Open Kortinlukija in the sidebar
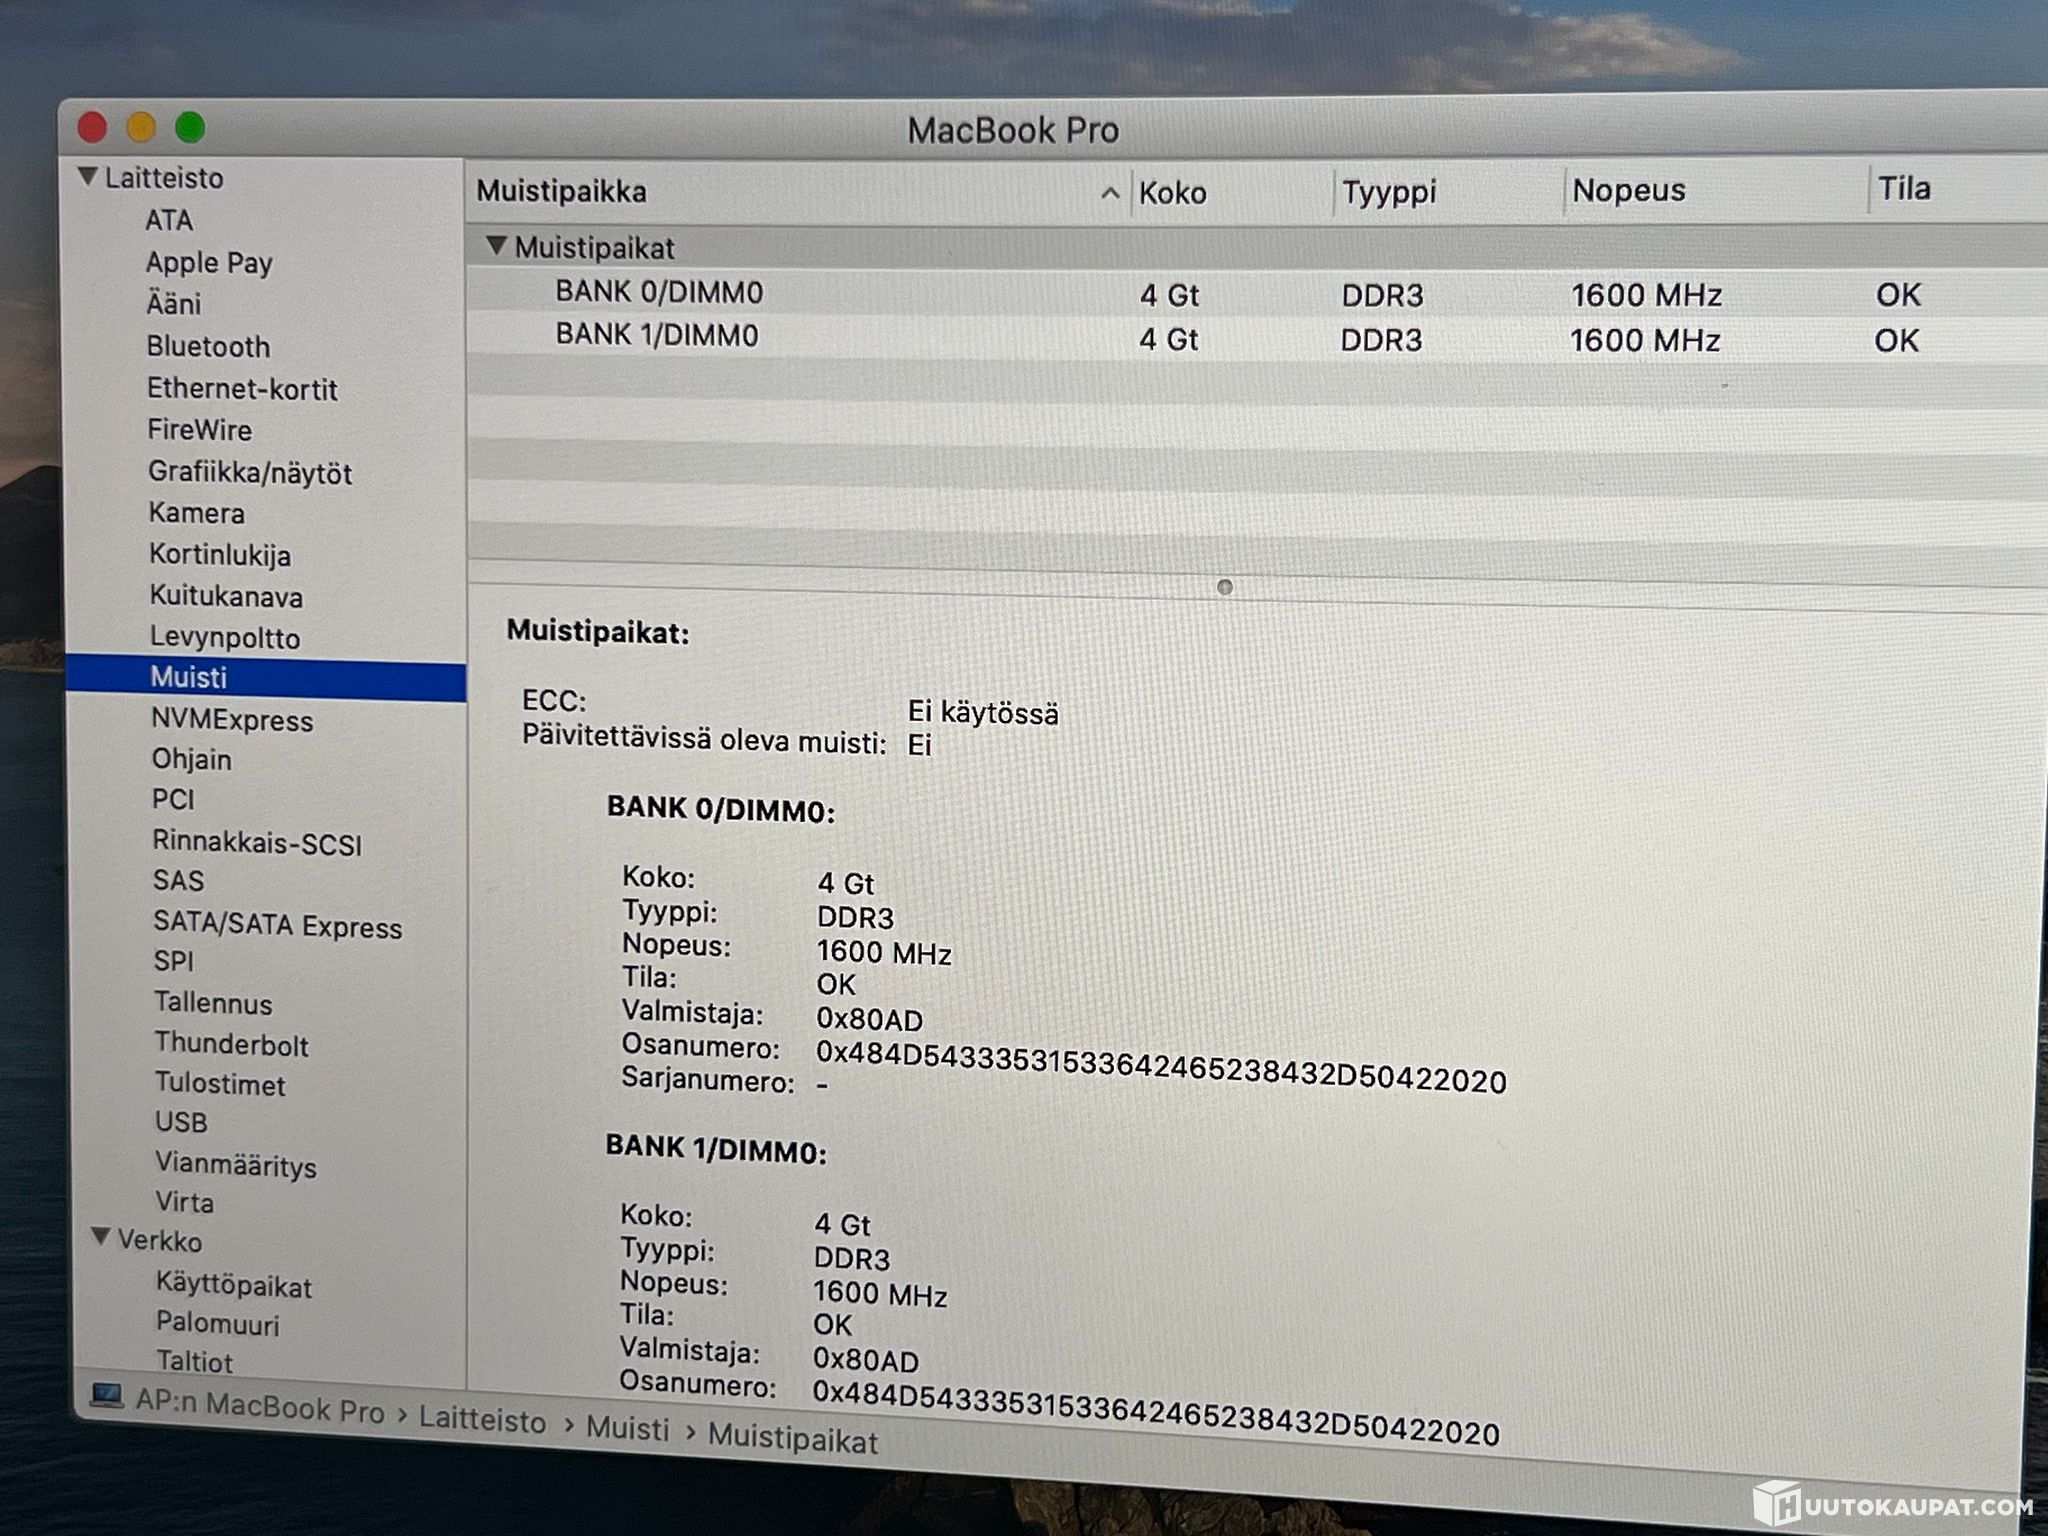2048x1536 pixels. (220, 555)
